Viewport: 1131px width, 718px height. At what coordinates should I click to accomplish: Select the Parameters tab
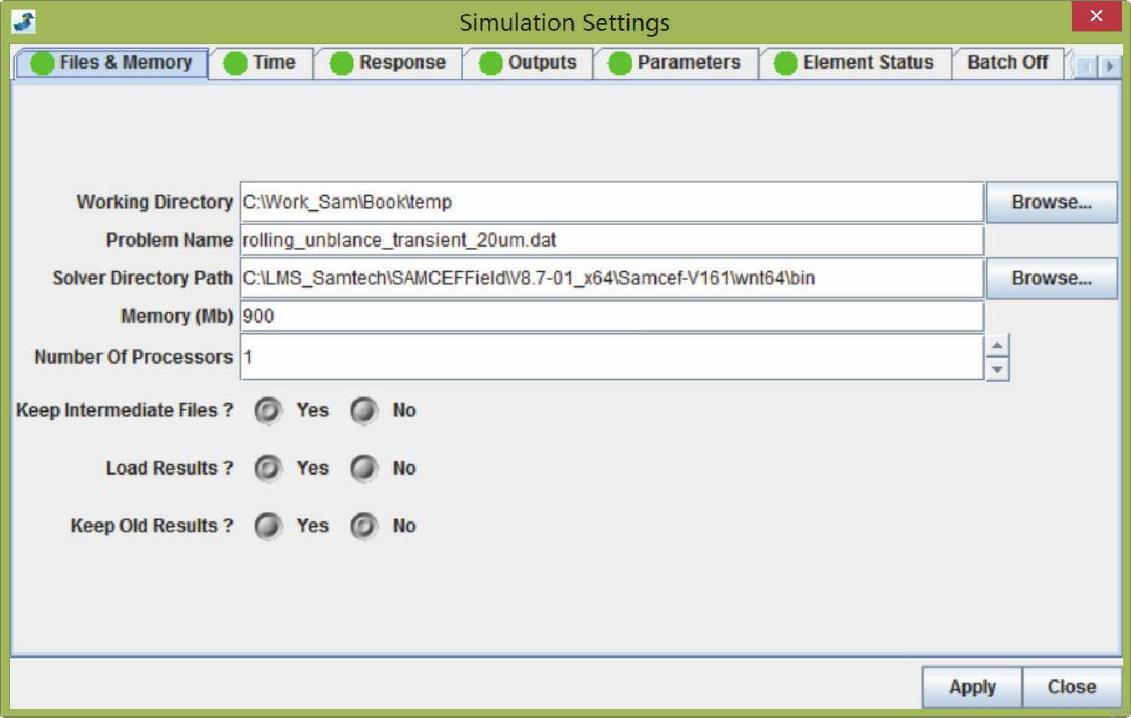tap(675, 63)
